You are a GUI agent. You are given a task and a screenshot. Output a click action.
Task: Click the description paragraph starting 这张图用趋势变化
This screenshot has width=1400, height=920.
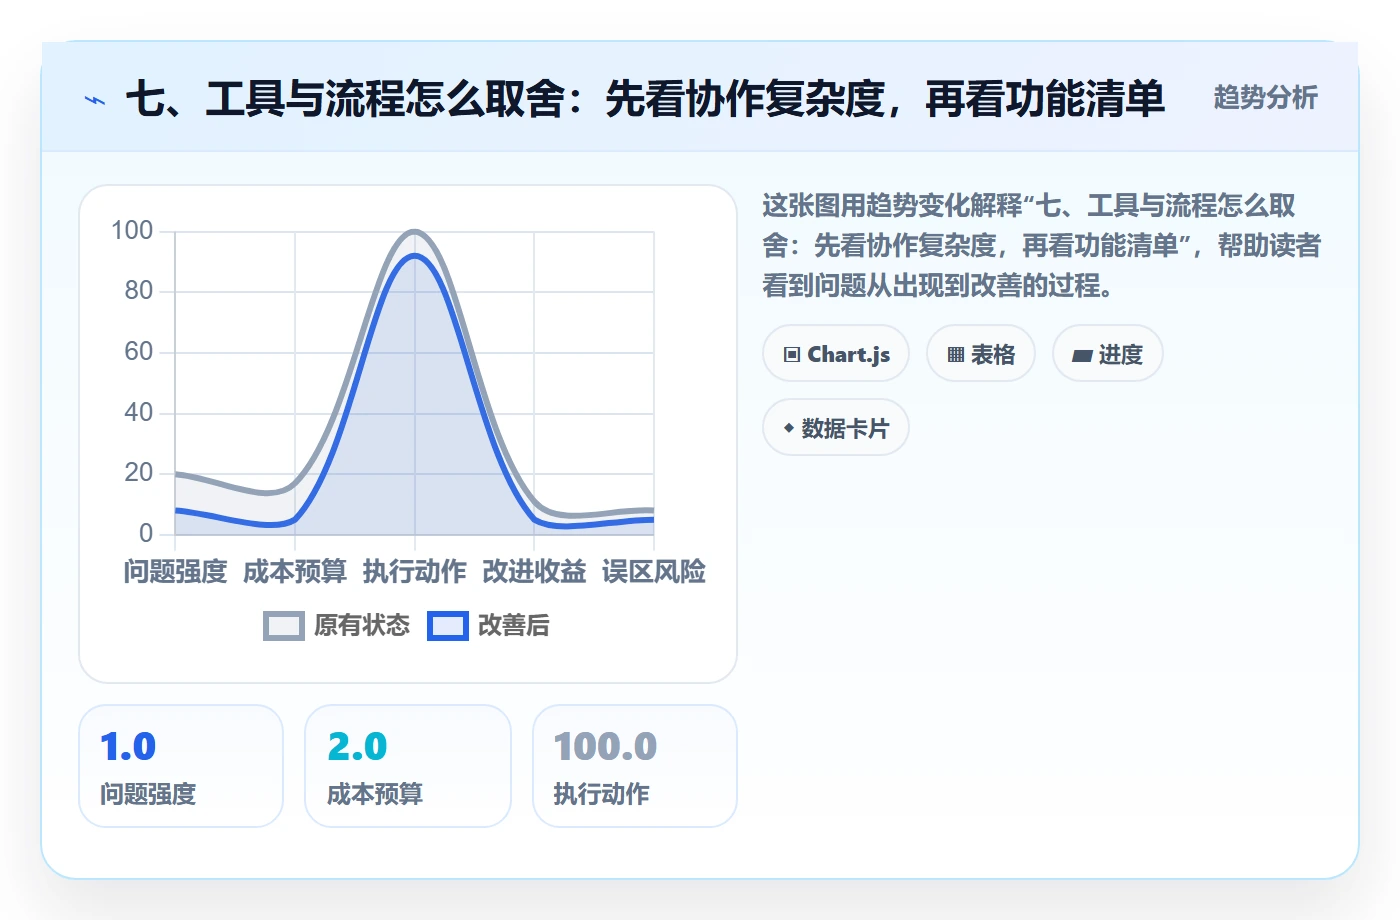(1041, 246)
